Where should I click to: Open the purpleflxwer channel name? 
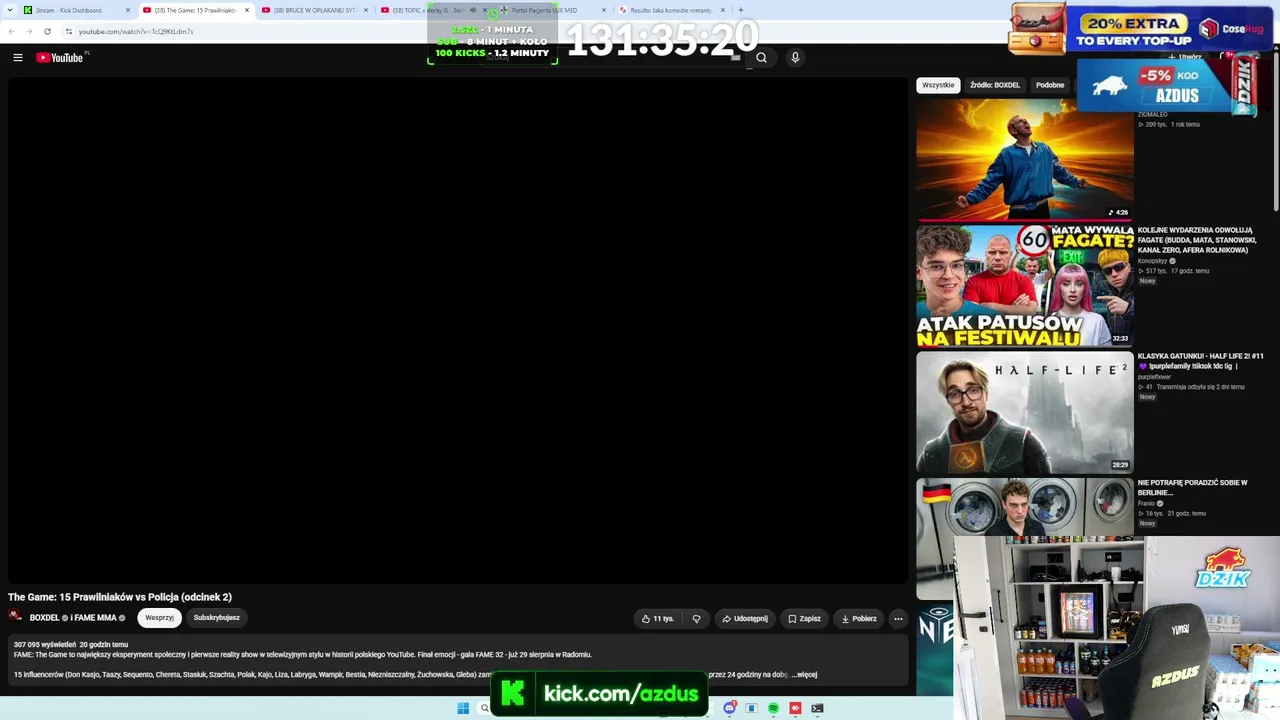1154,377
